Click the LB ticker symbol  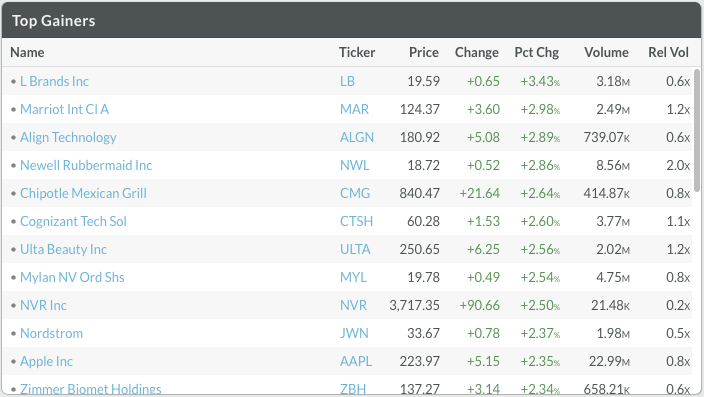tap(348, 81)
